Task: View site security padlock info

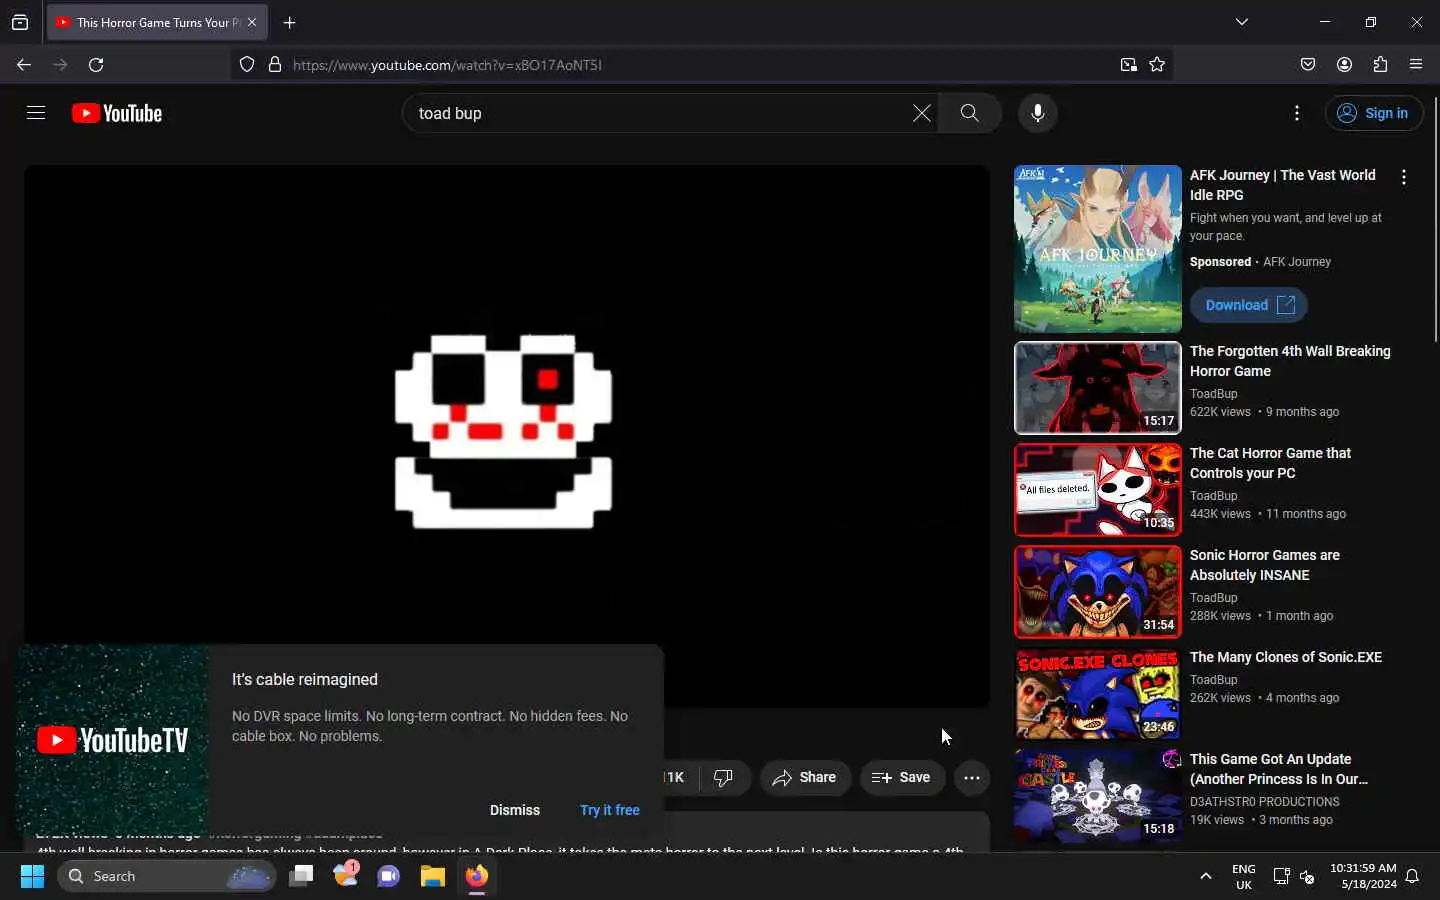Action: click(x=275, y=65)
